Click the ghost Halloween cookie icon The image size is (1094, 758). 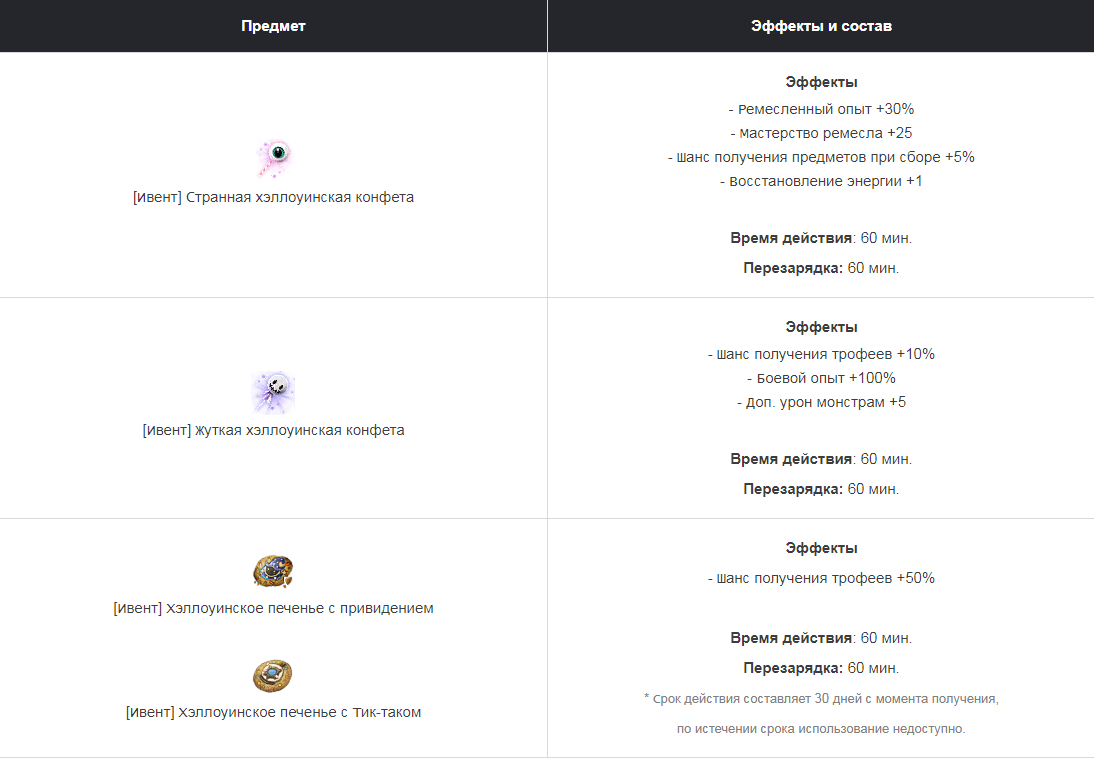tap(273, 571)
